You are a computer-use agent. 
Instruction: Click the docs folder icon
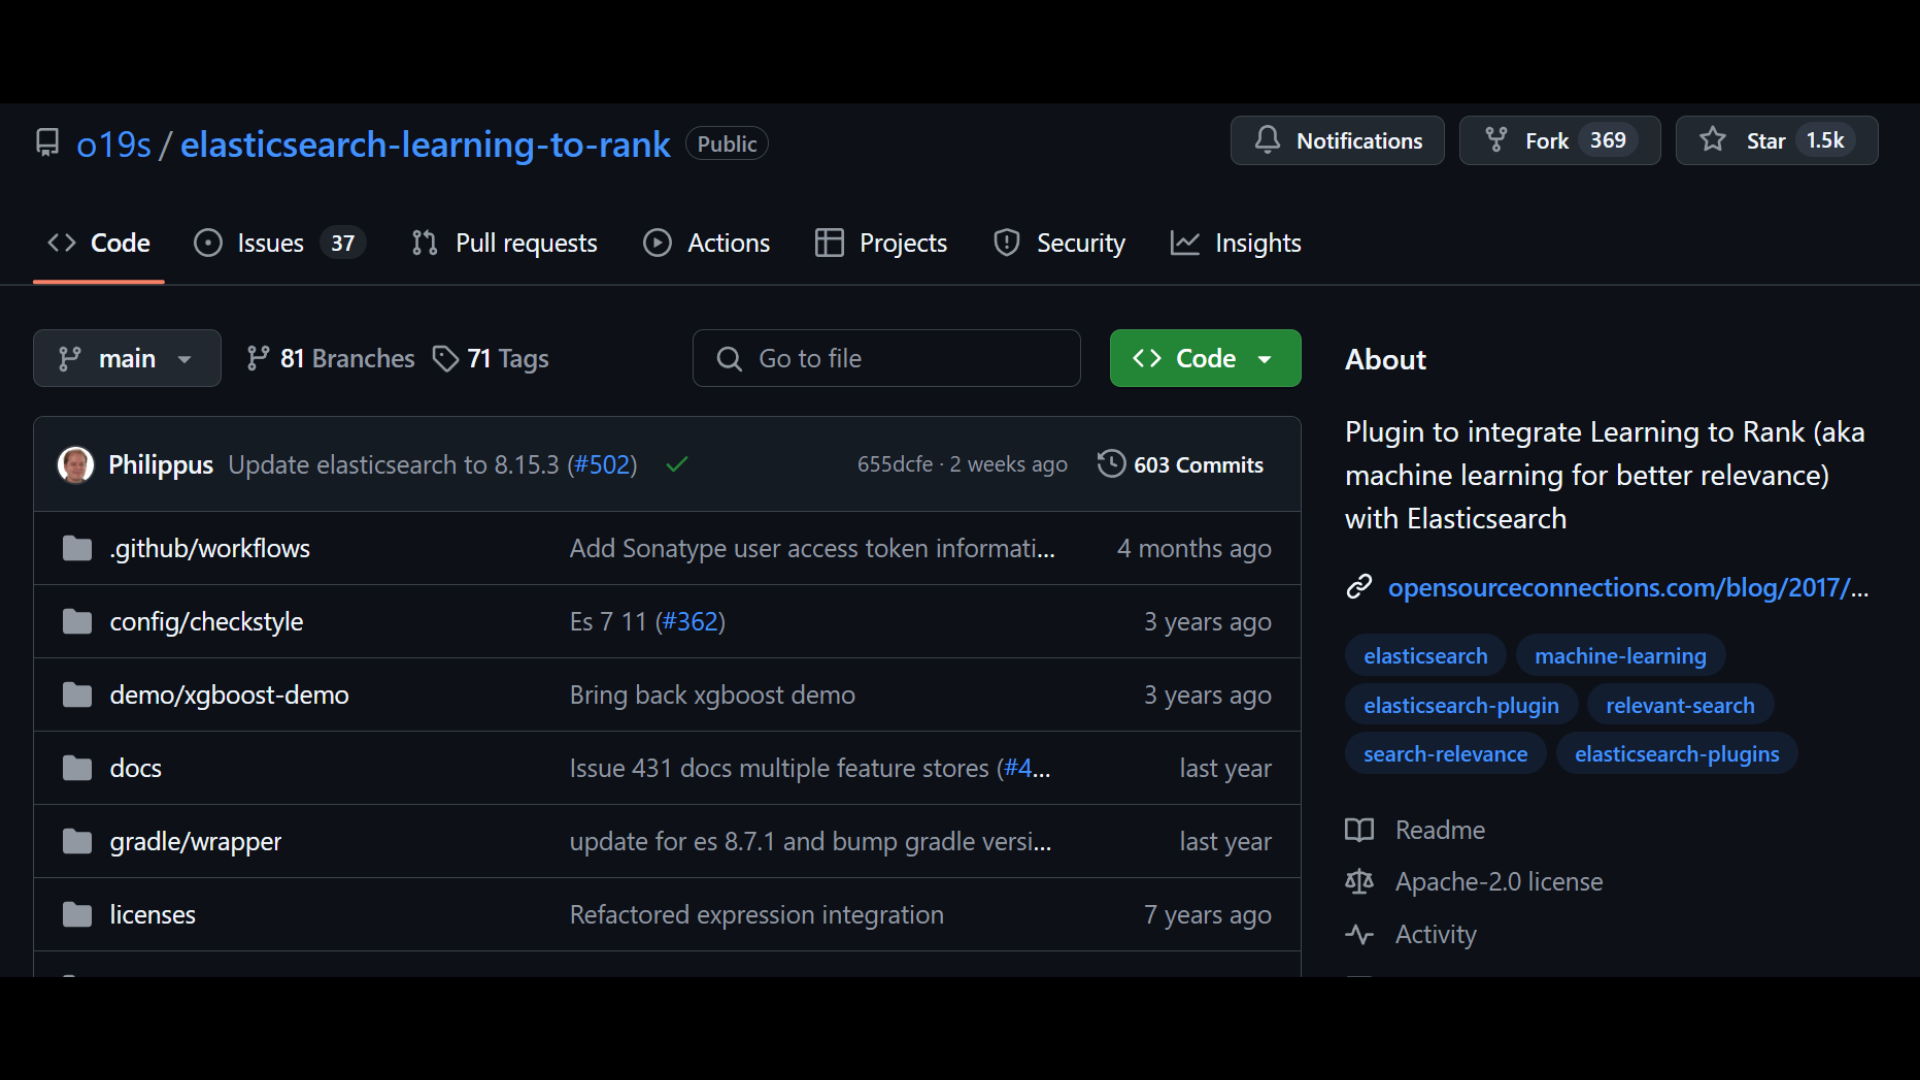coord(77,768)
